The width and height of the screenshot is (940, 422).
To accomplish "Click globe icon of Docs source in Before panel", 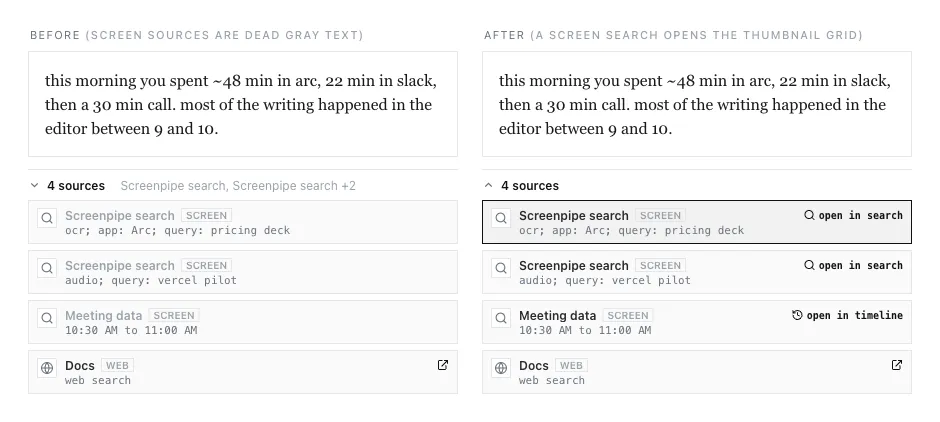I will [47, 368].
